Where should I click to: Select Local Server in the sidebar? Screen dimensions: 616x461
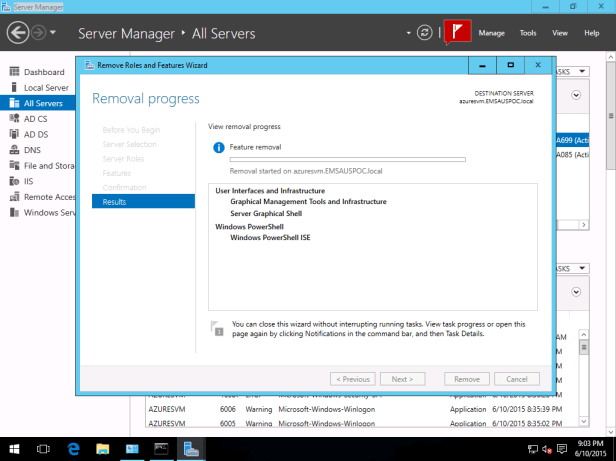tap(46, 87)
